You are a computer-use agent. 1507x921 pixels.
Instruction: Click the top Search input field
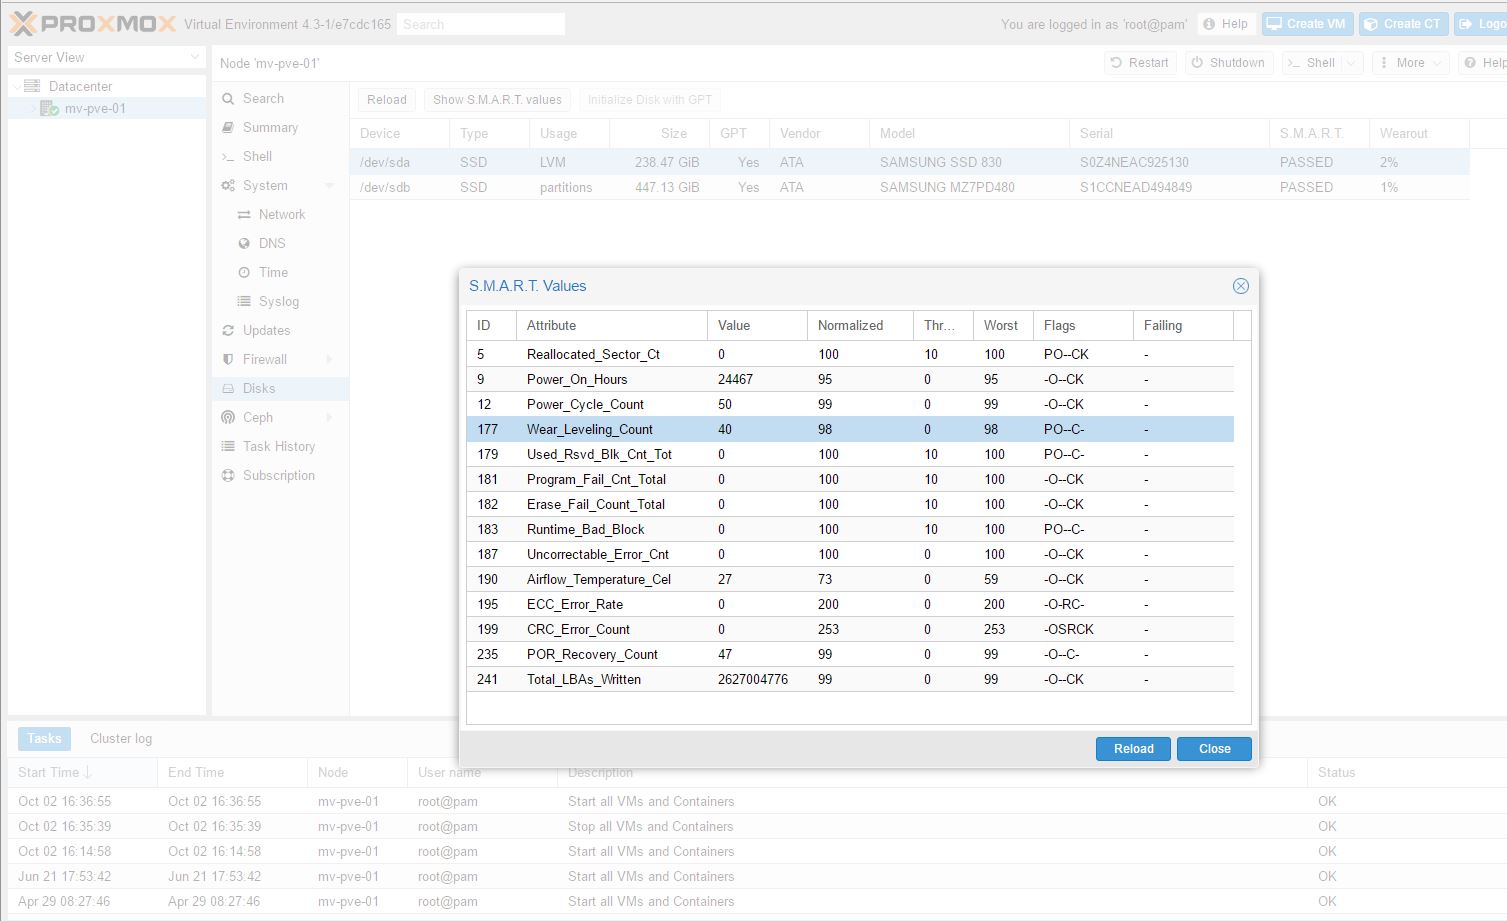481,24
